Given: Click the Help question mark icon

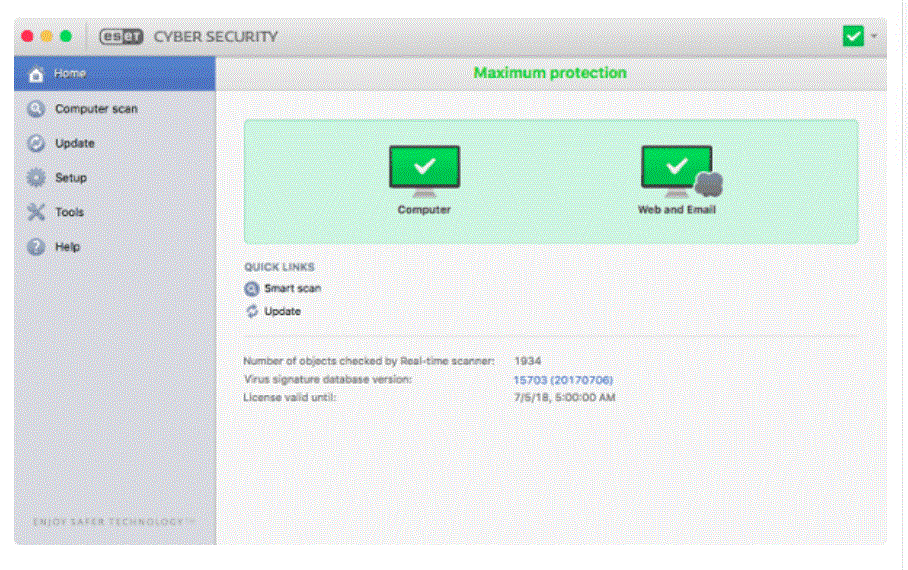Looking at the screenshot, I should 36,247.
